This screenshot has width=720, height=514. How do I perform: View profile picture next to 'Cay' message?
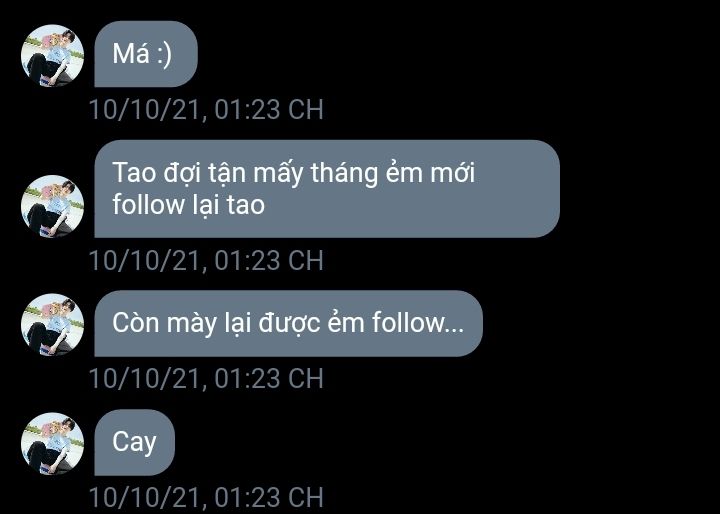click(52, 443)
